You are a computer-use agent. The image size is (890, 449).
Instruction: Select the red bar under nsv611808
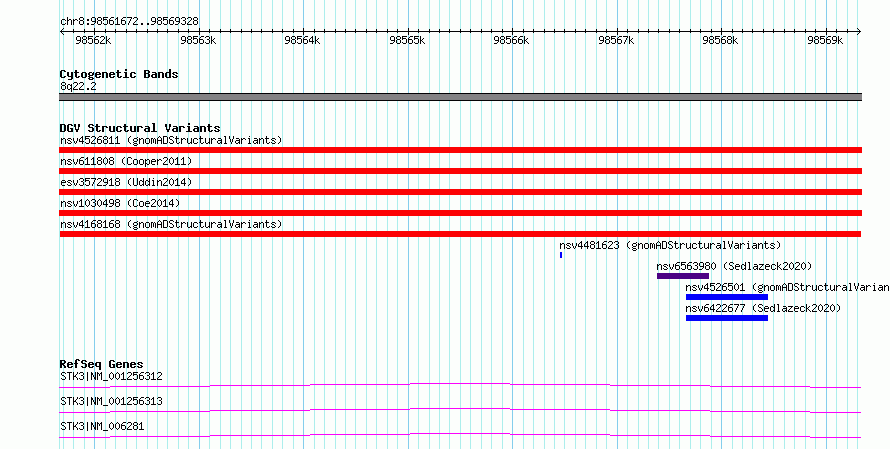[460, 171]
